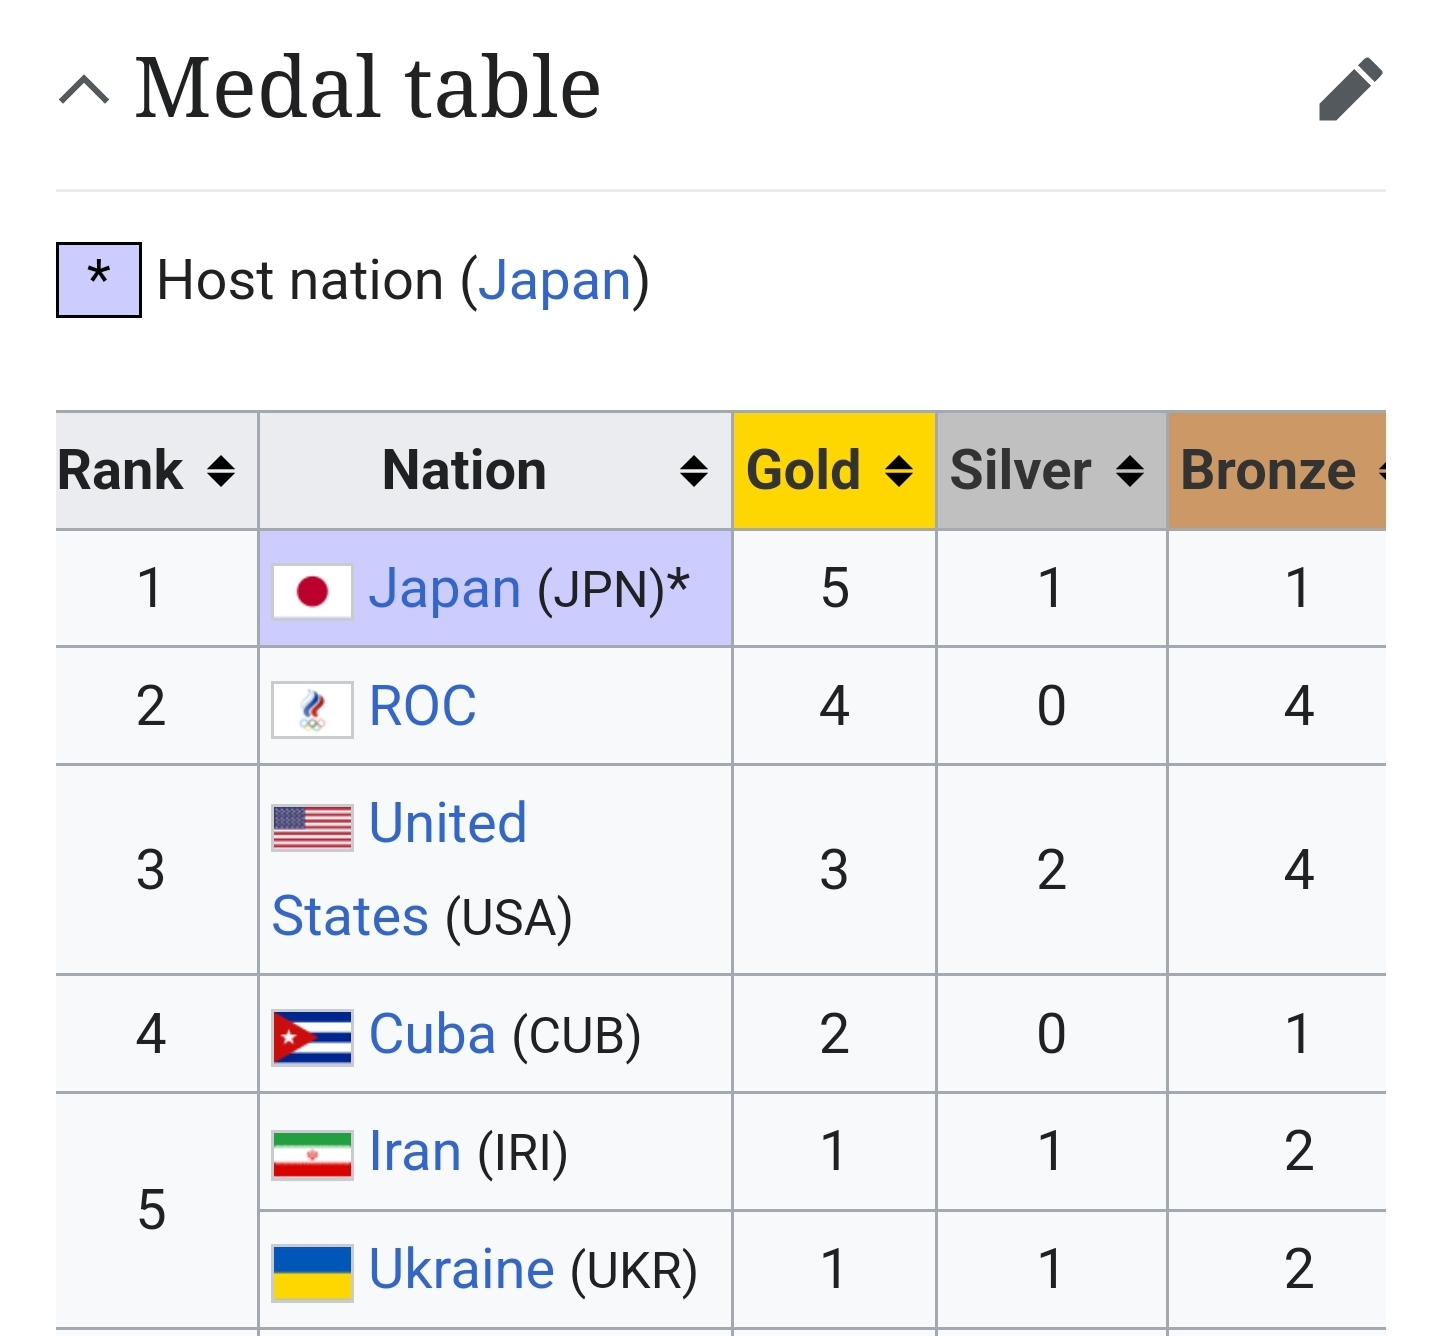The height and width of the screenshot is (1336, 1439).
Task: Open Japan link in host nation note
Action: pos(555,281)
